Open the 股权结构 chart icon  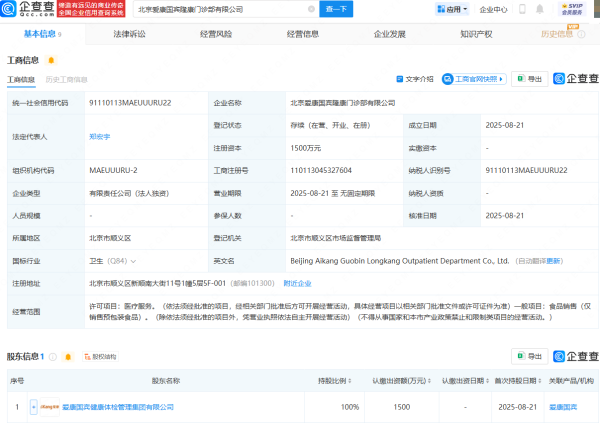coord(98,356)
